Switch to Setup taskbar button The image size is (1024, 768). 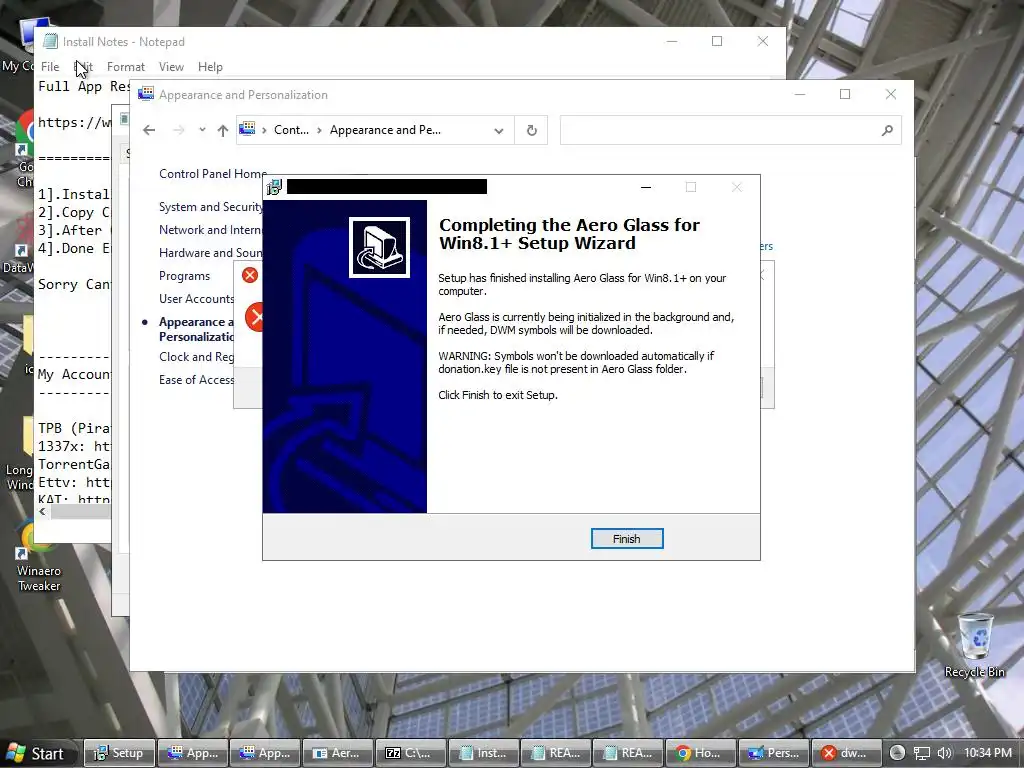(x=120, y=753)
